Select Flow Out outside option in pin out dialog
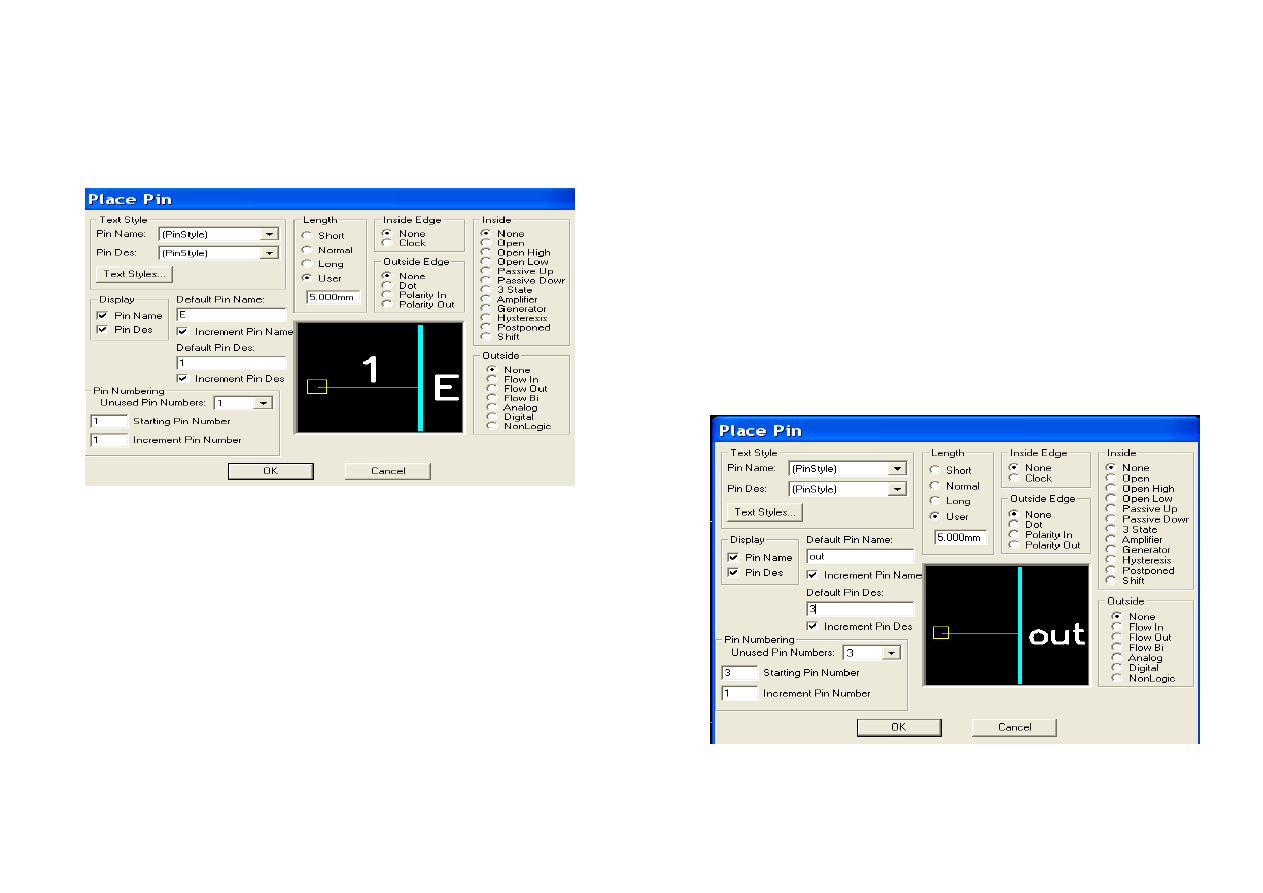Image resolution: width=1263 pixels, height=893 pixels. pyautogui.click(x=1117, y=637)
